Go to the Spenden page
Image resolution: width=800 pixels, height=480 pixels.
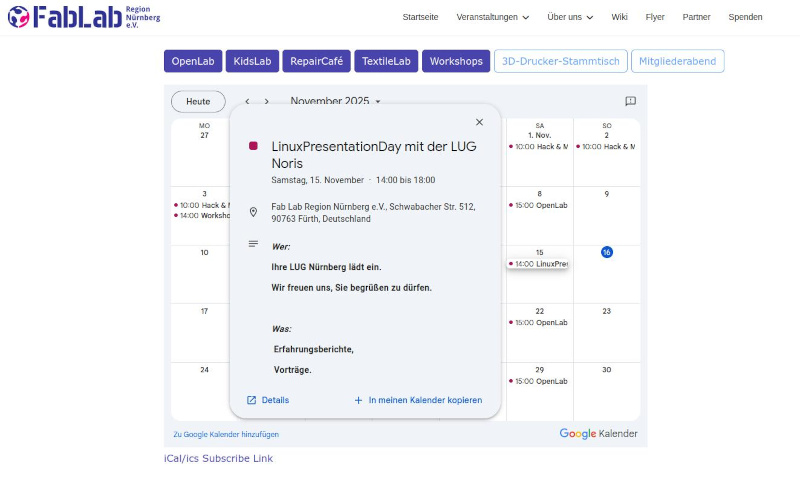(745, 17)
